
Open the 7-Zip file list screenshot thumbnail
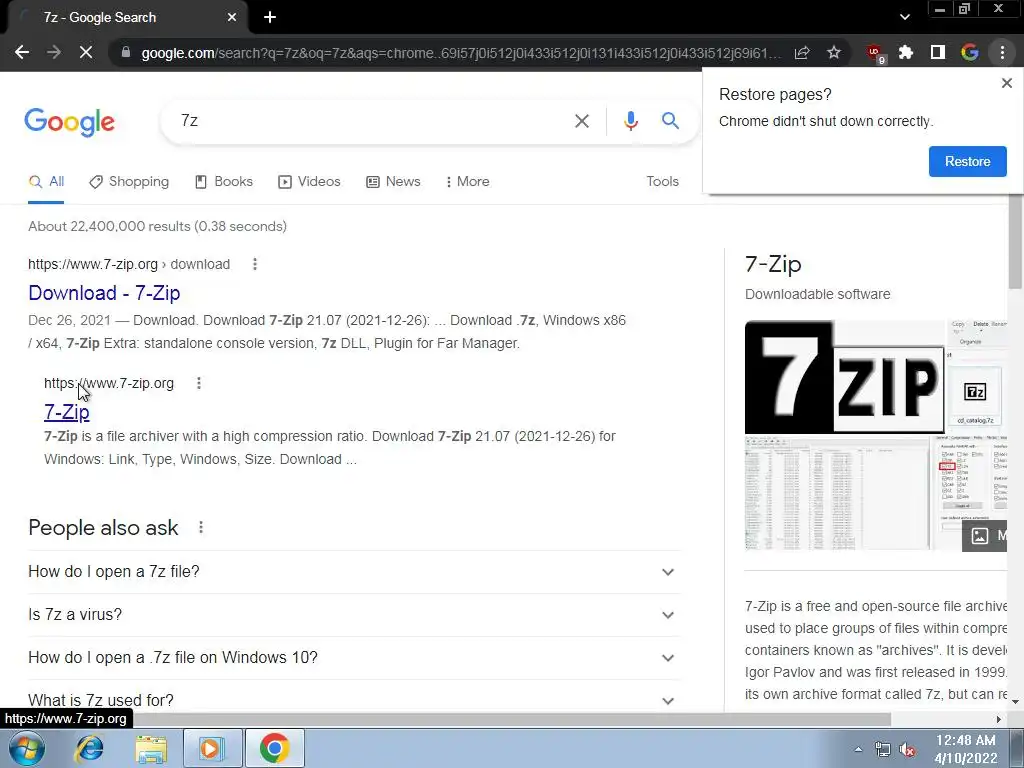point(837,494)
